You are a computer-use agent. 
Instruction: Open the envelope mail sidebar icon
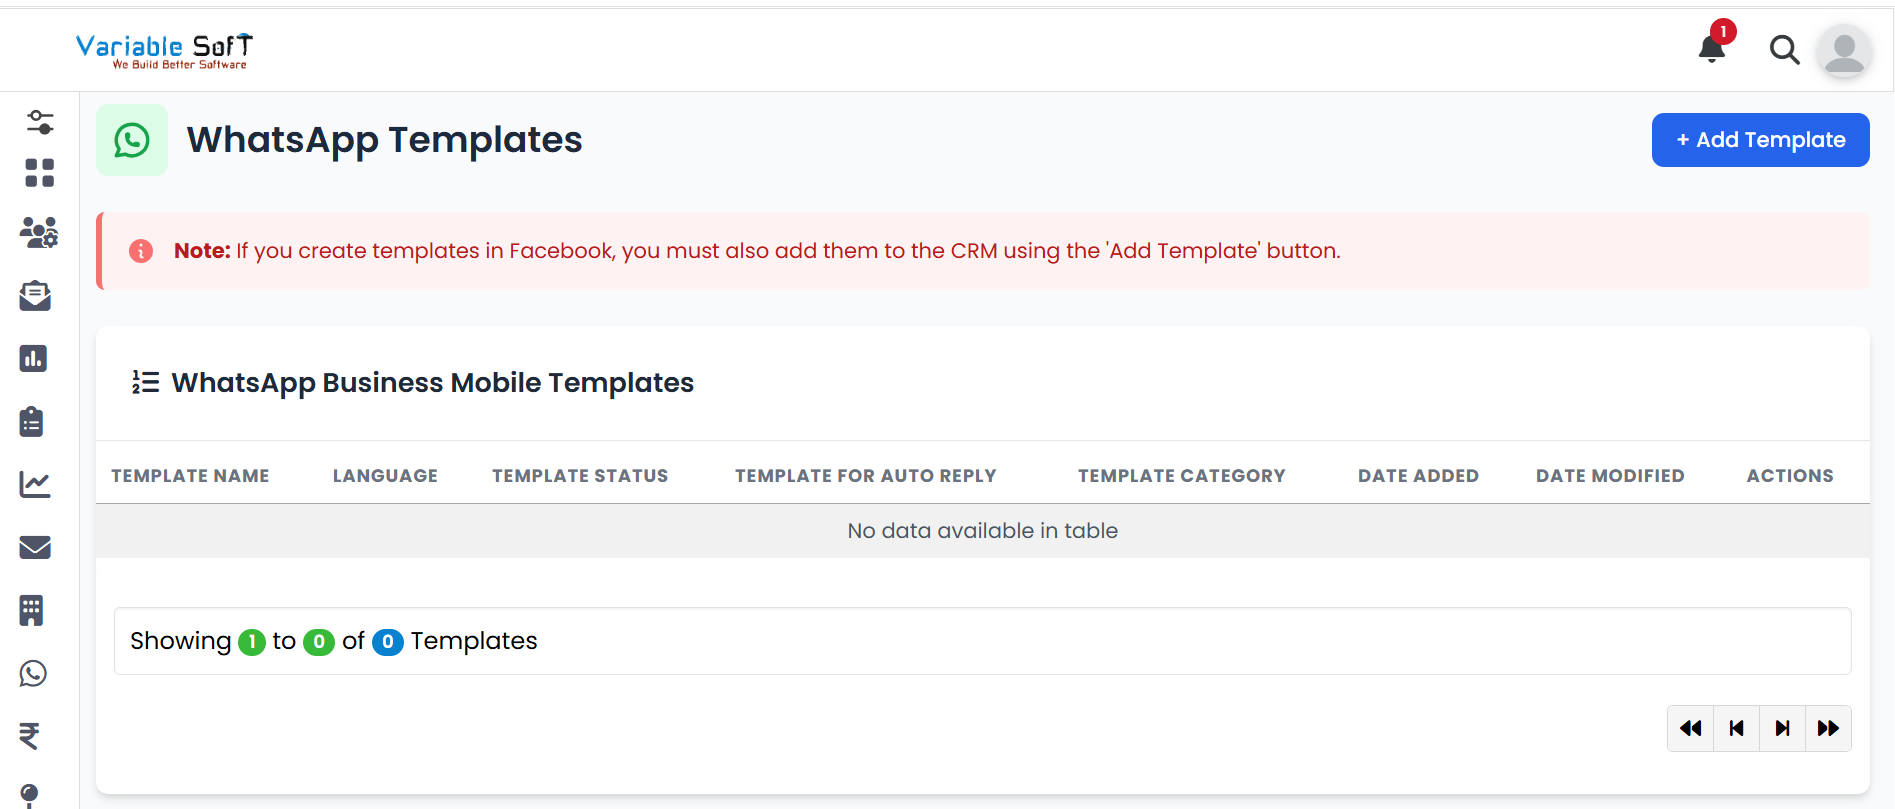tap(35, 547)
